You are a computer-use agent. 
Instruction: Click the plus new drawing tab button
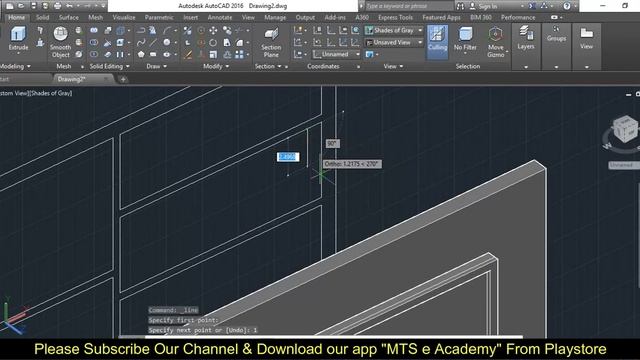coord(123,80)
